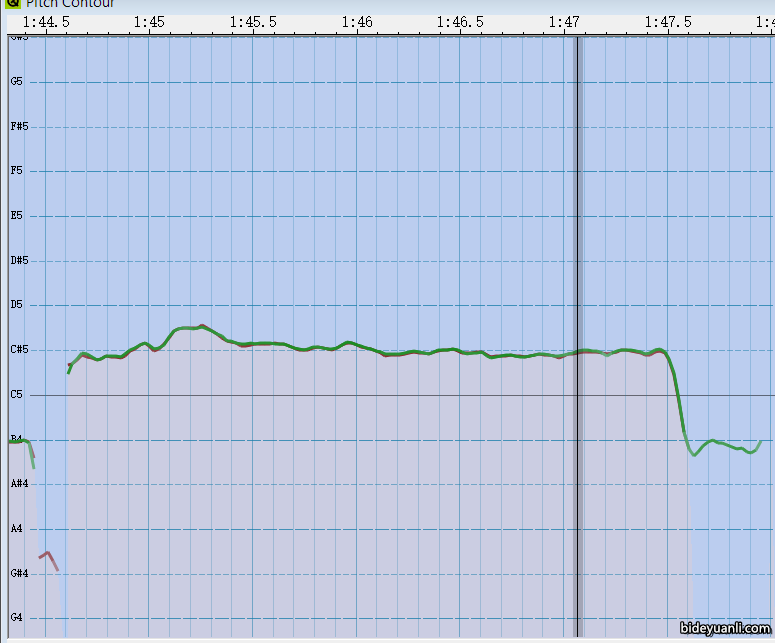Click the D#5 pitch axis label
Image resolution: width=775 pixels, height=643 pixels.
18,260
